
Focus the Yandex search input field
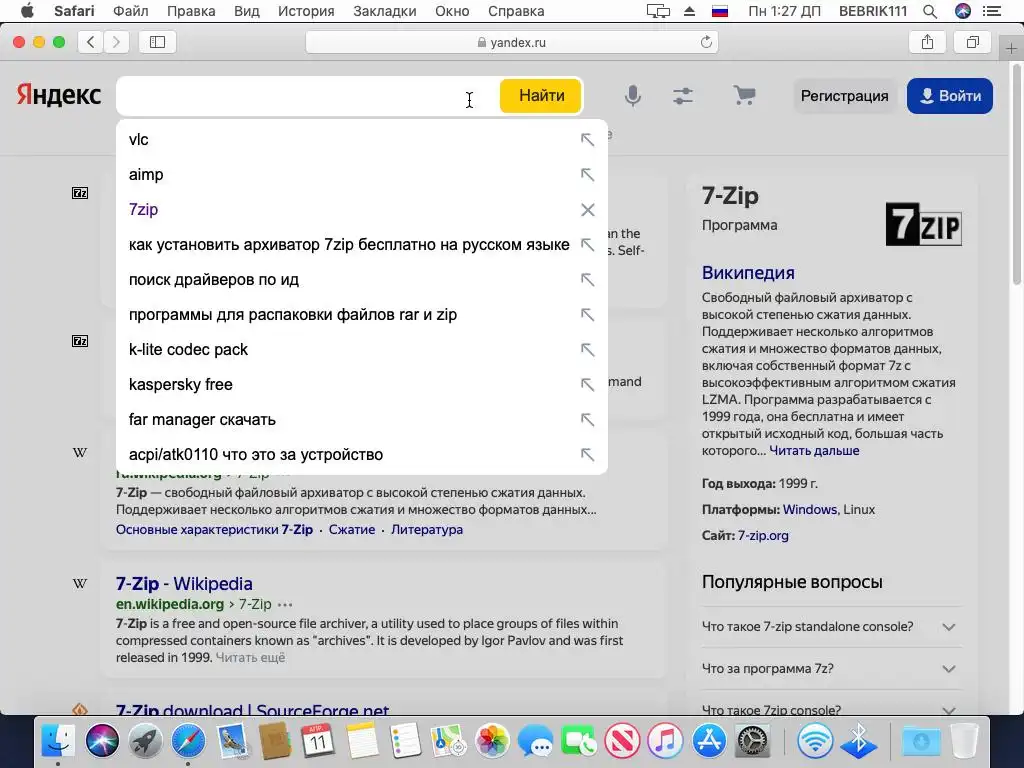pyautogui.click(x=308, y=96)
